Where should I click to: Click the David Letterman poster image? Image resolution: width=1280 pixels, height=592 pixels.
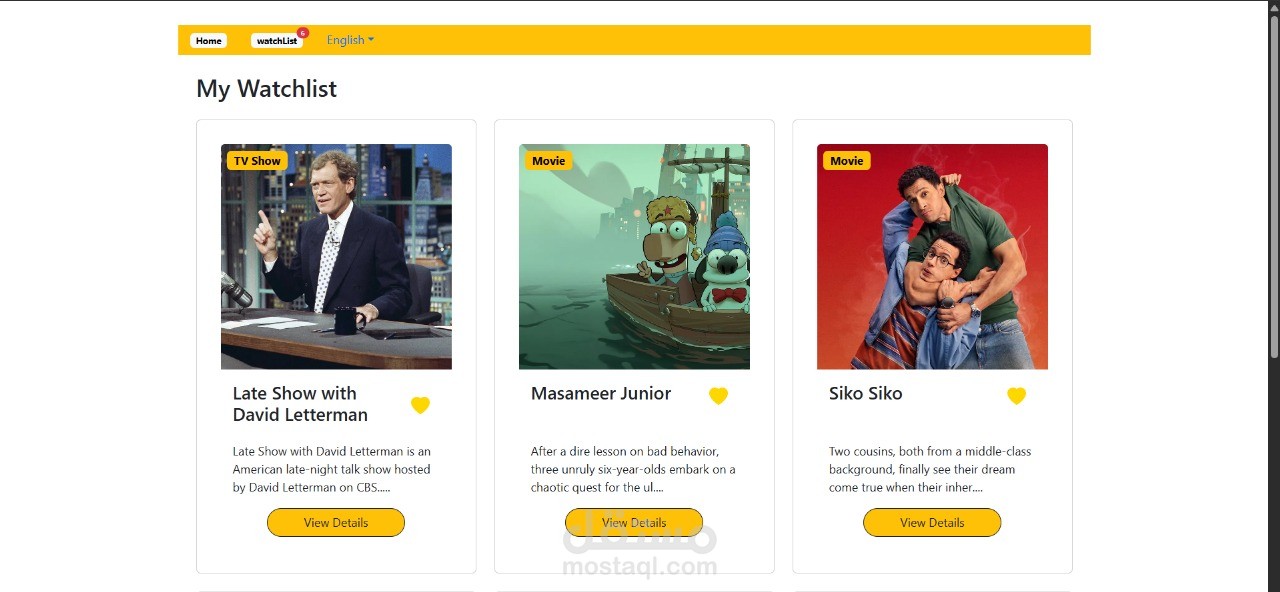point(336,257)
